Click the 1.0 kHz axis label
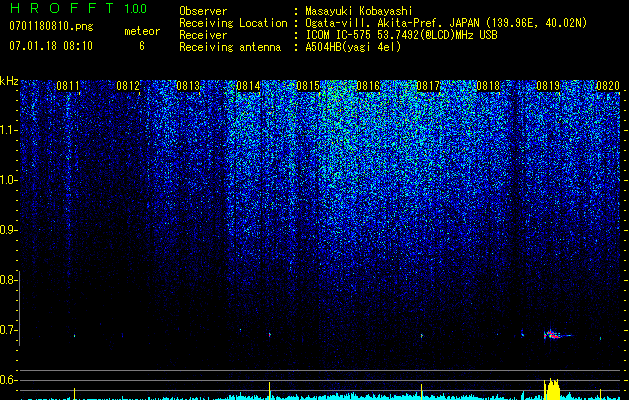This screenshot has width=629, height=400. 9,180
